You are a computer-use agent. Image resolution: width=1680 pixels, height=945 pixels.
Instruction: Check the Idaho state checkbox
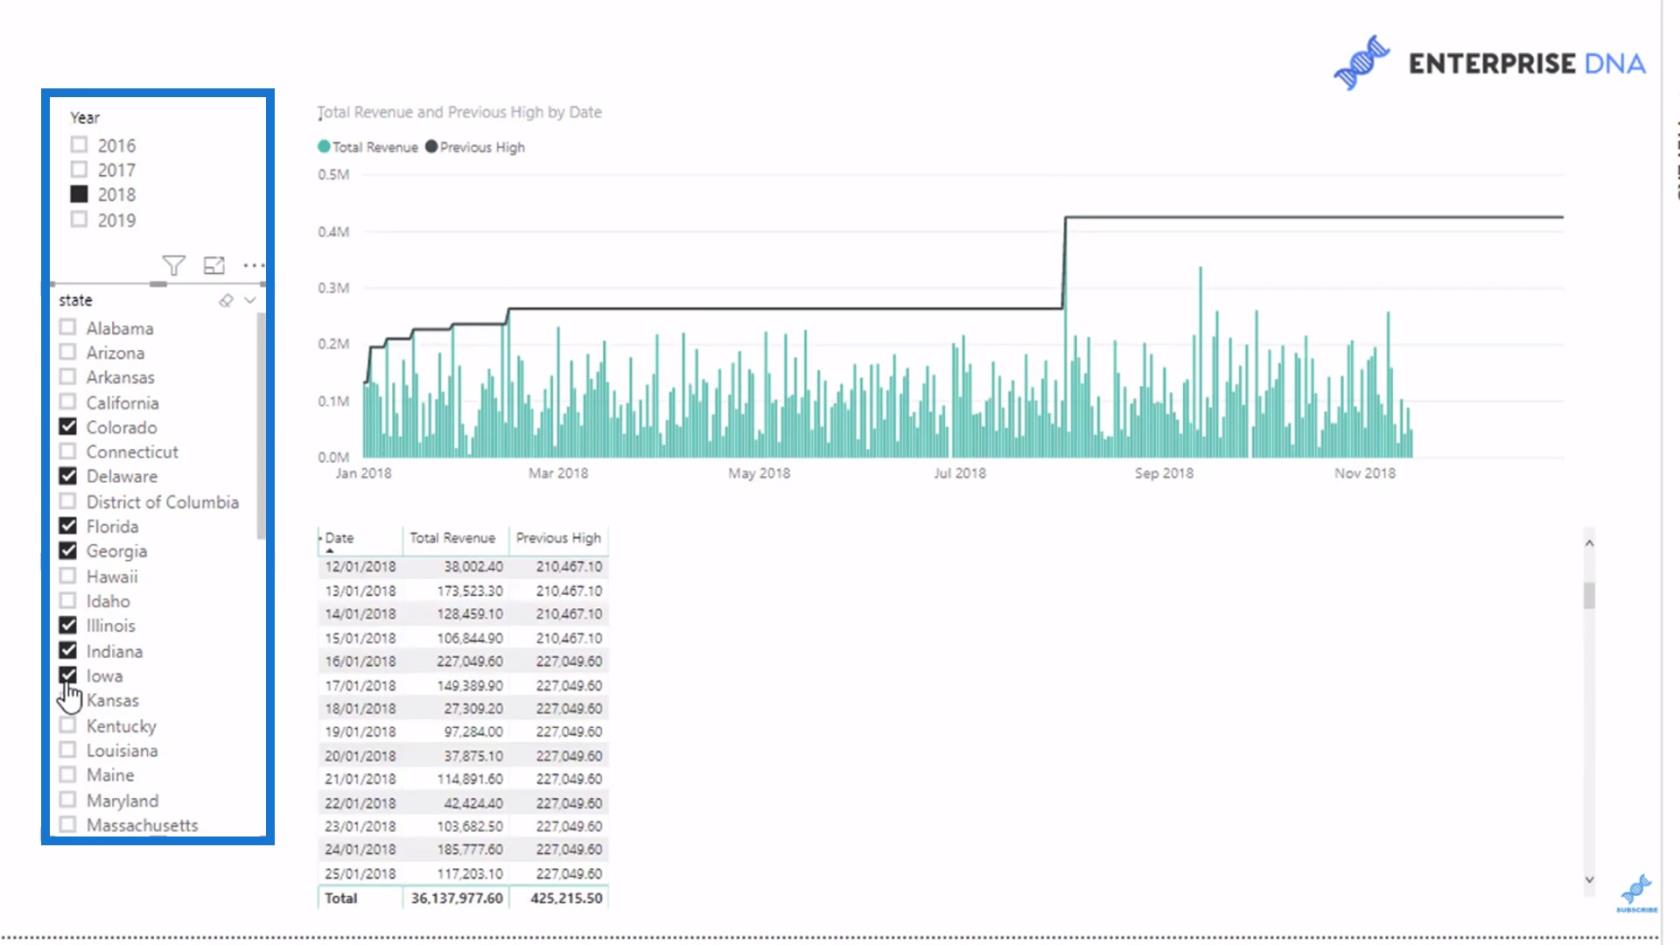pyautogui.click(x=68, y=600)
